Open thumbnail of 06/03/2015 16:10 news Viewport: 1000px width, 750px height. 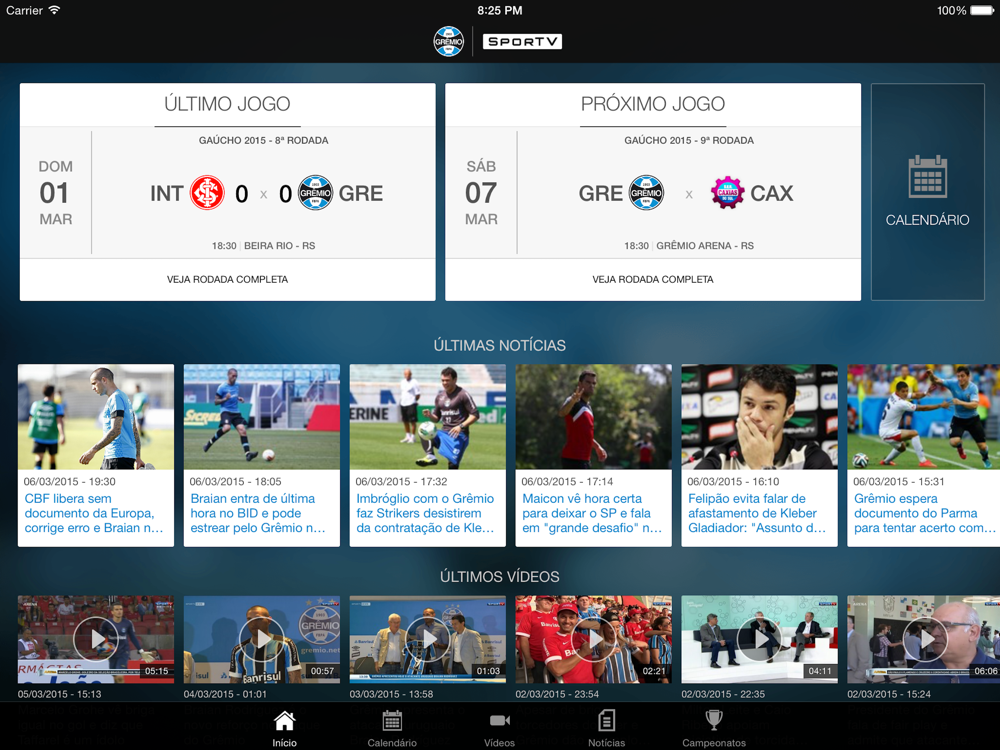click(x=759, y=417)
